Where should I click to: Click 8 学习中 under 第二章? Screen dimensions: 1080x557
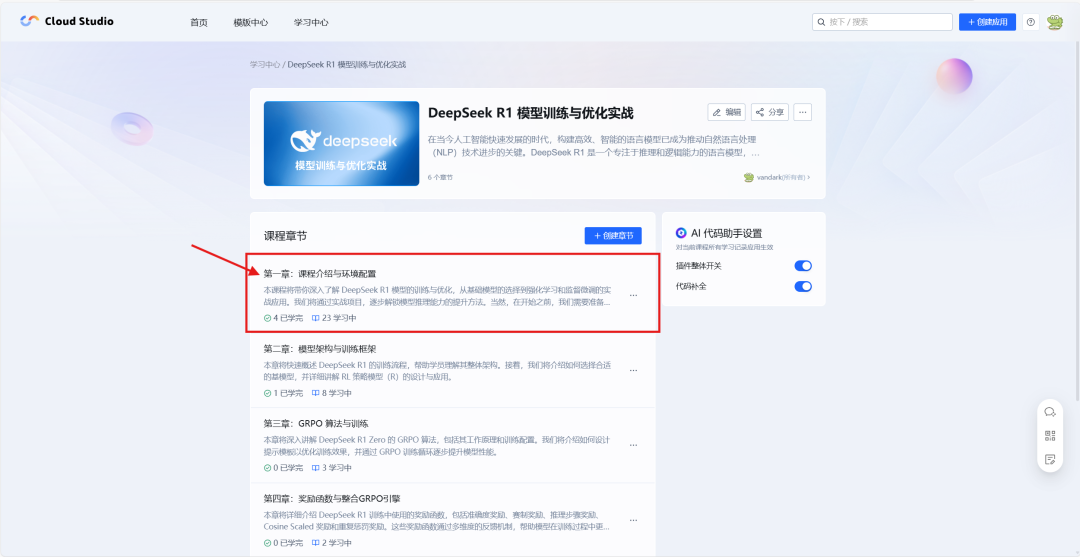tap(331, 393)
